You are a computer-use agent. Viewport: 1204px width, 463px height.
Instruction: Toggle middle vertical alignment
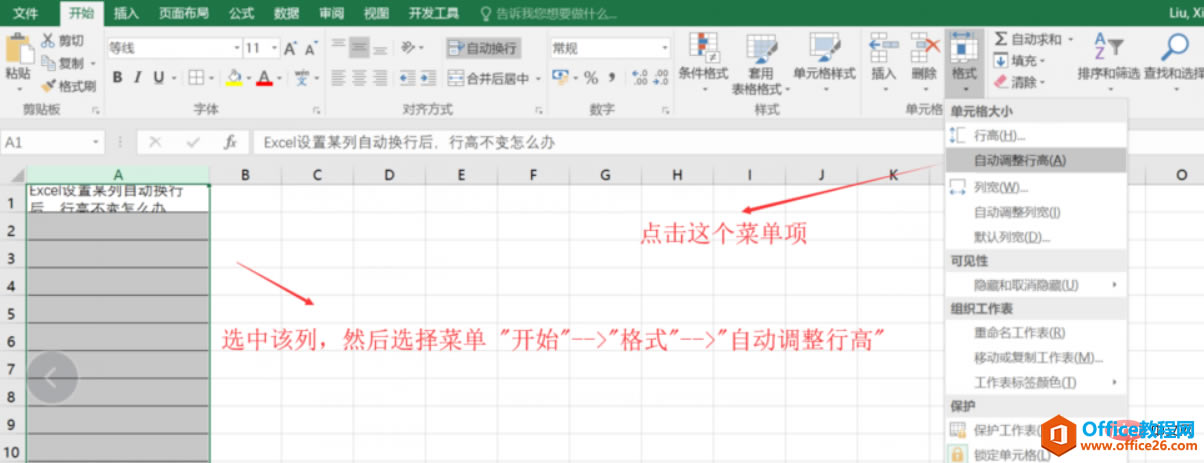(x=359, y=47)
